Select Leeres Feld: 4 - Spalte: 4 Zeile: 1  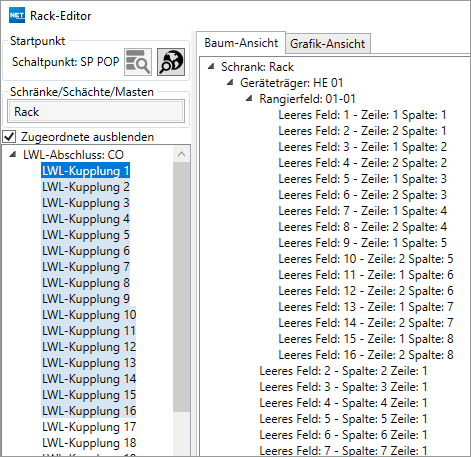pyautogui.click(x=343, y=403)
